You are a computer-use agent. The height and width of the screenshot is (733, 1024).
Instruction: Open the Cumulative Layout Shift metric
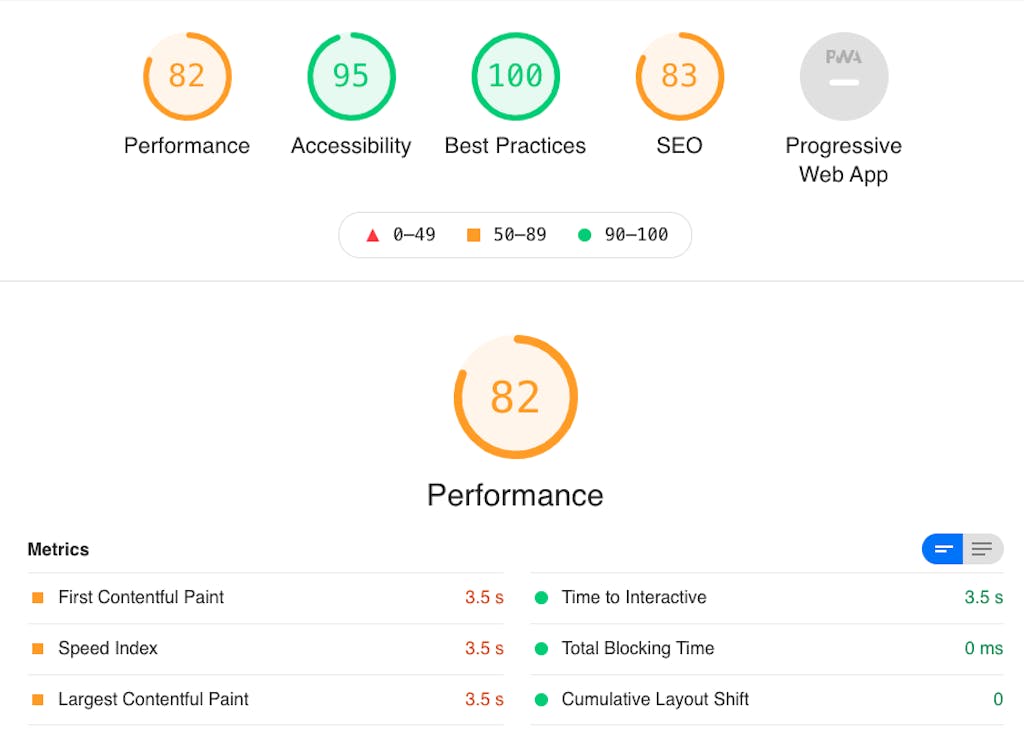(655, 699)
